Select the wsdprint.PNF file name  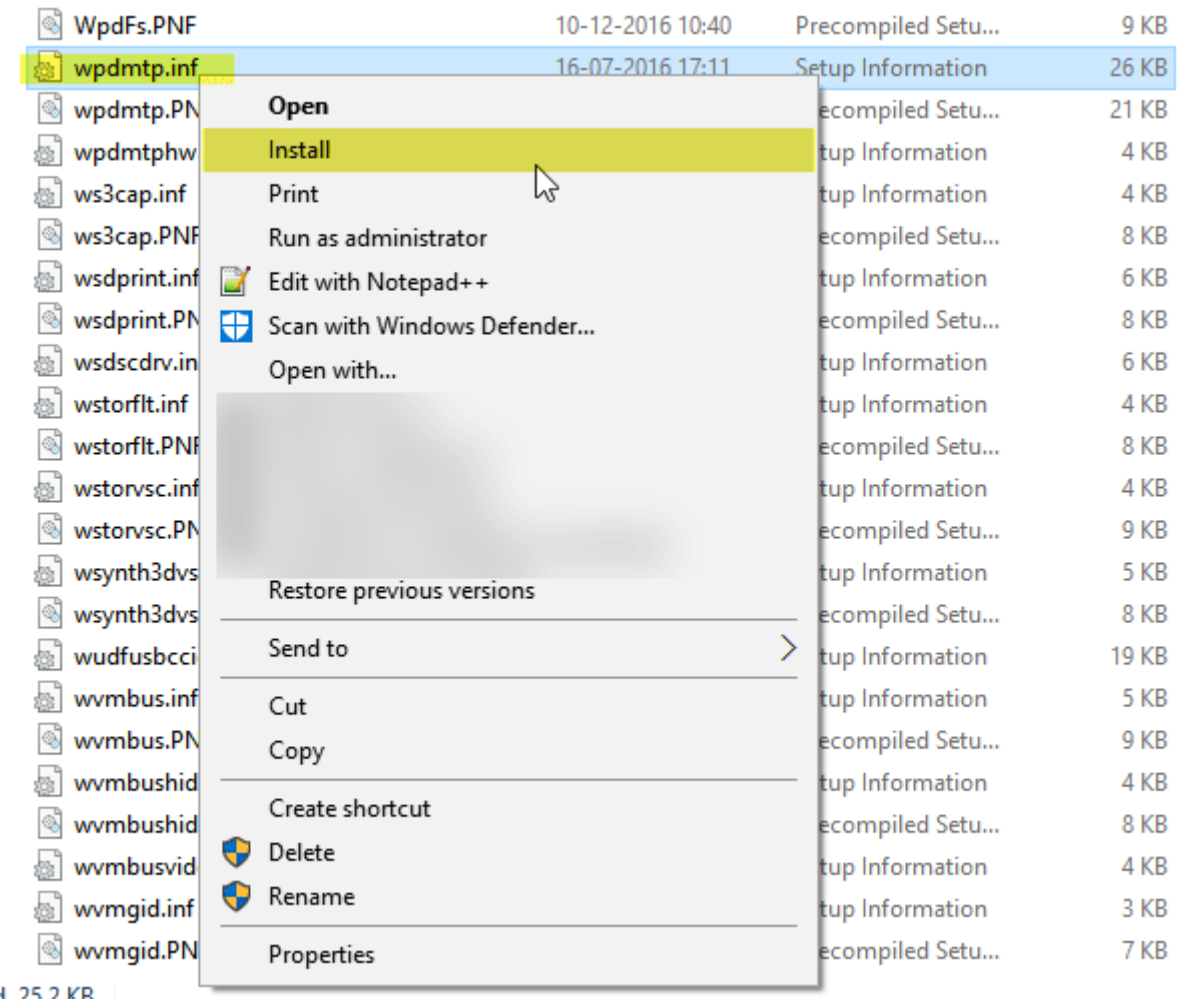coord(136,320)
